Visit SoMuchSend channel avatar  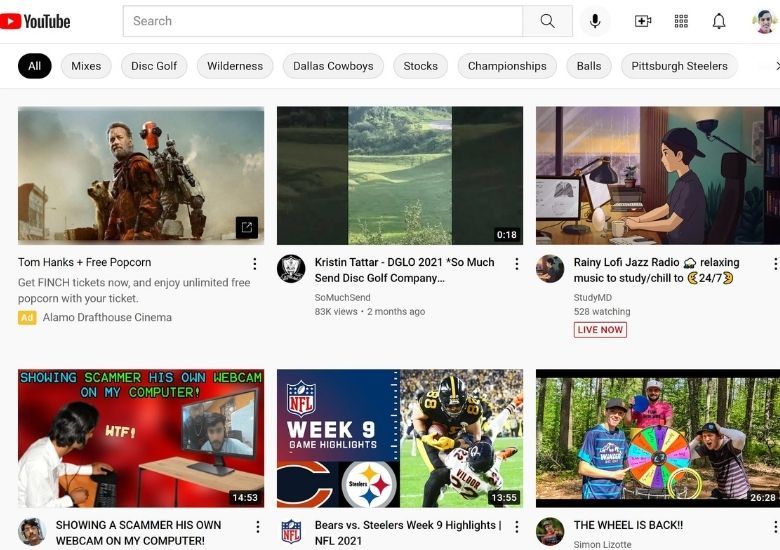pyautogui.click(x=291, y=269)
